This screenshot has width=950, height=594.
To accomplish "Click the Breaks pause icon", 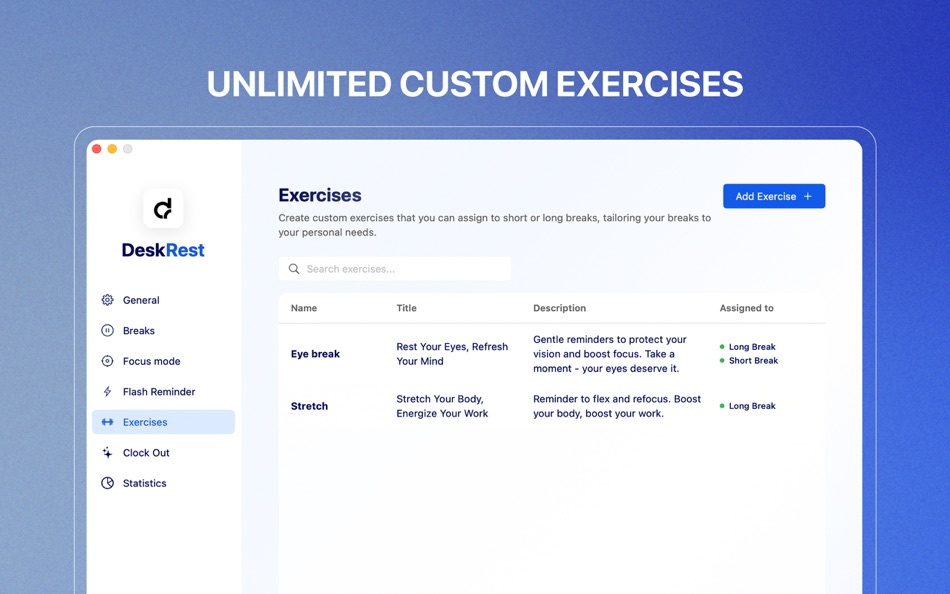I will point(107,330).
